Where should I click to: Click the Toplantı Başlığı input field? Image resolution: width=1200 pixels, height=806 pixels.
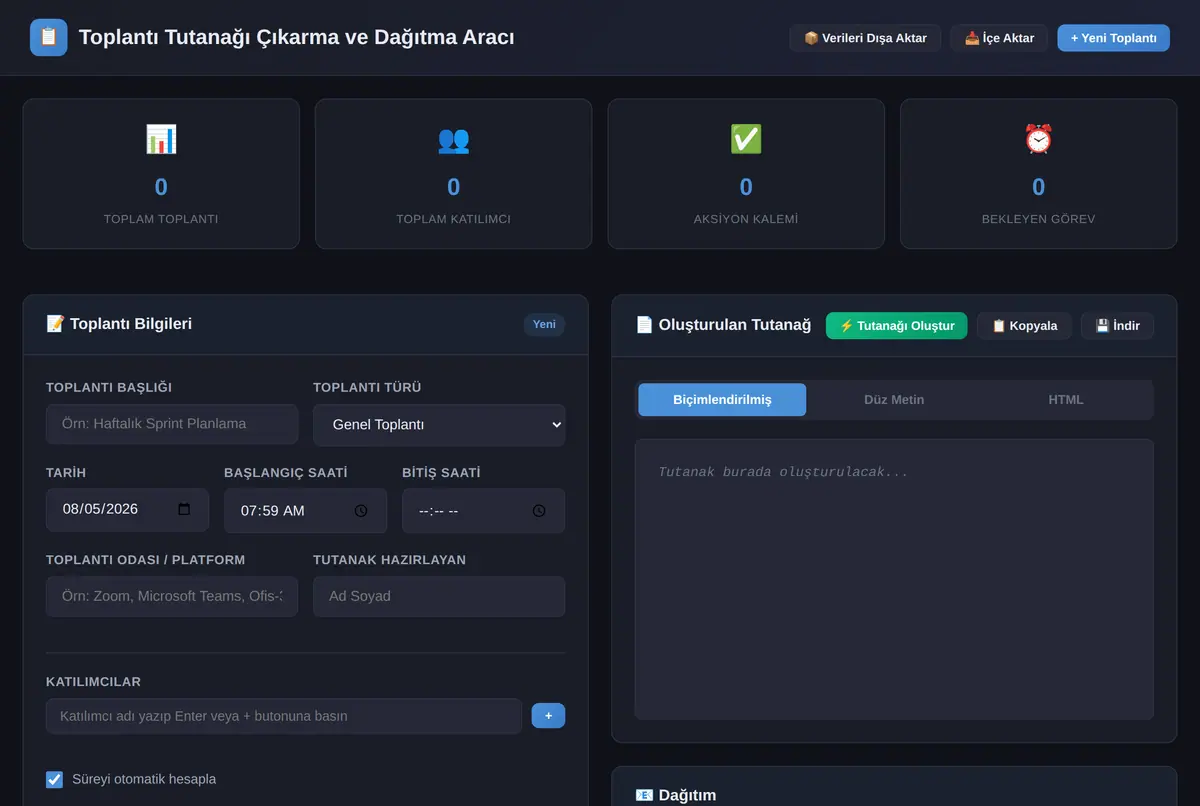172,424
